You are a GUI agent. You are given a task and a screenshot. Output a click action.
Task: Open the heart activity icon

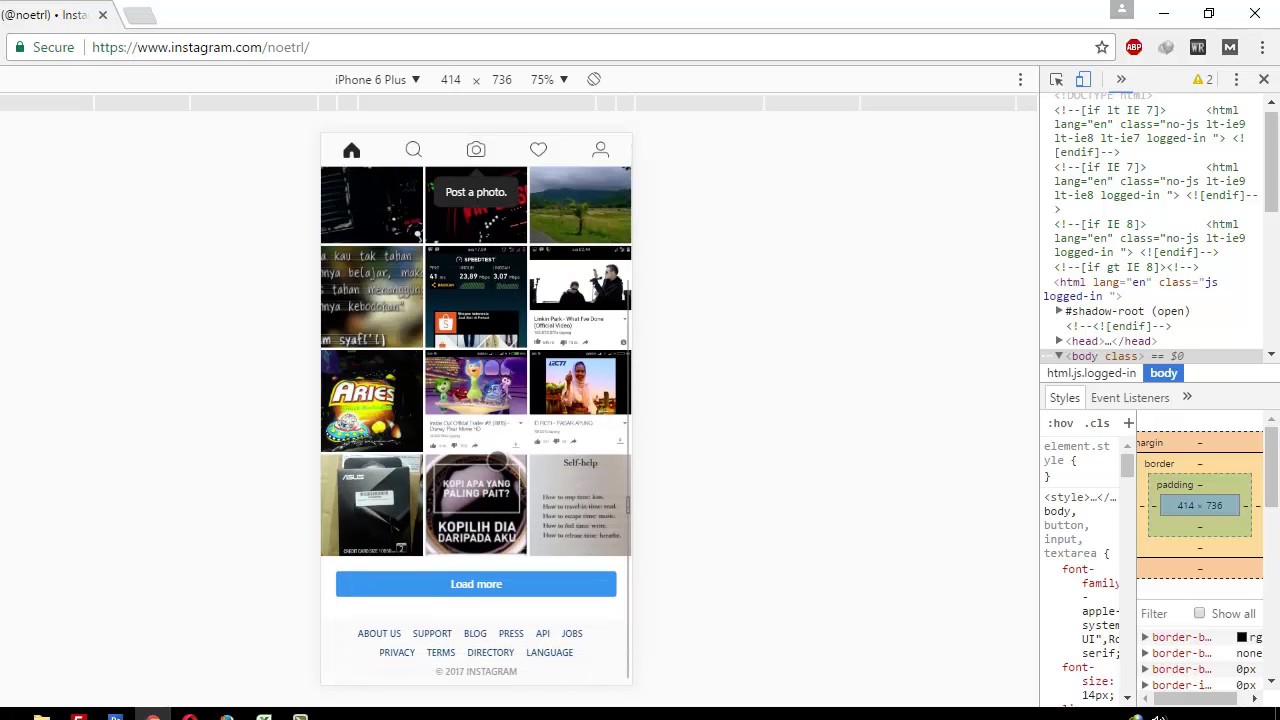tap(538, 150)
